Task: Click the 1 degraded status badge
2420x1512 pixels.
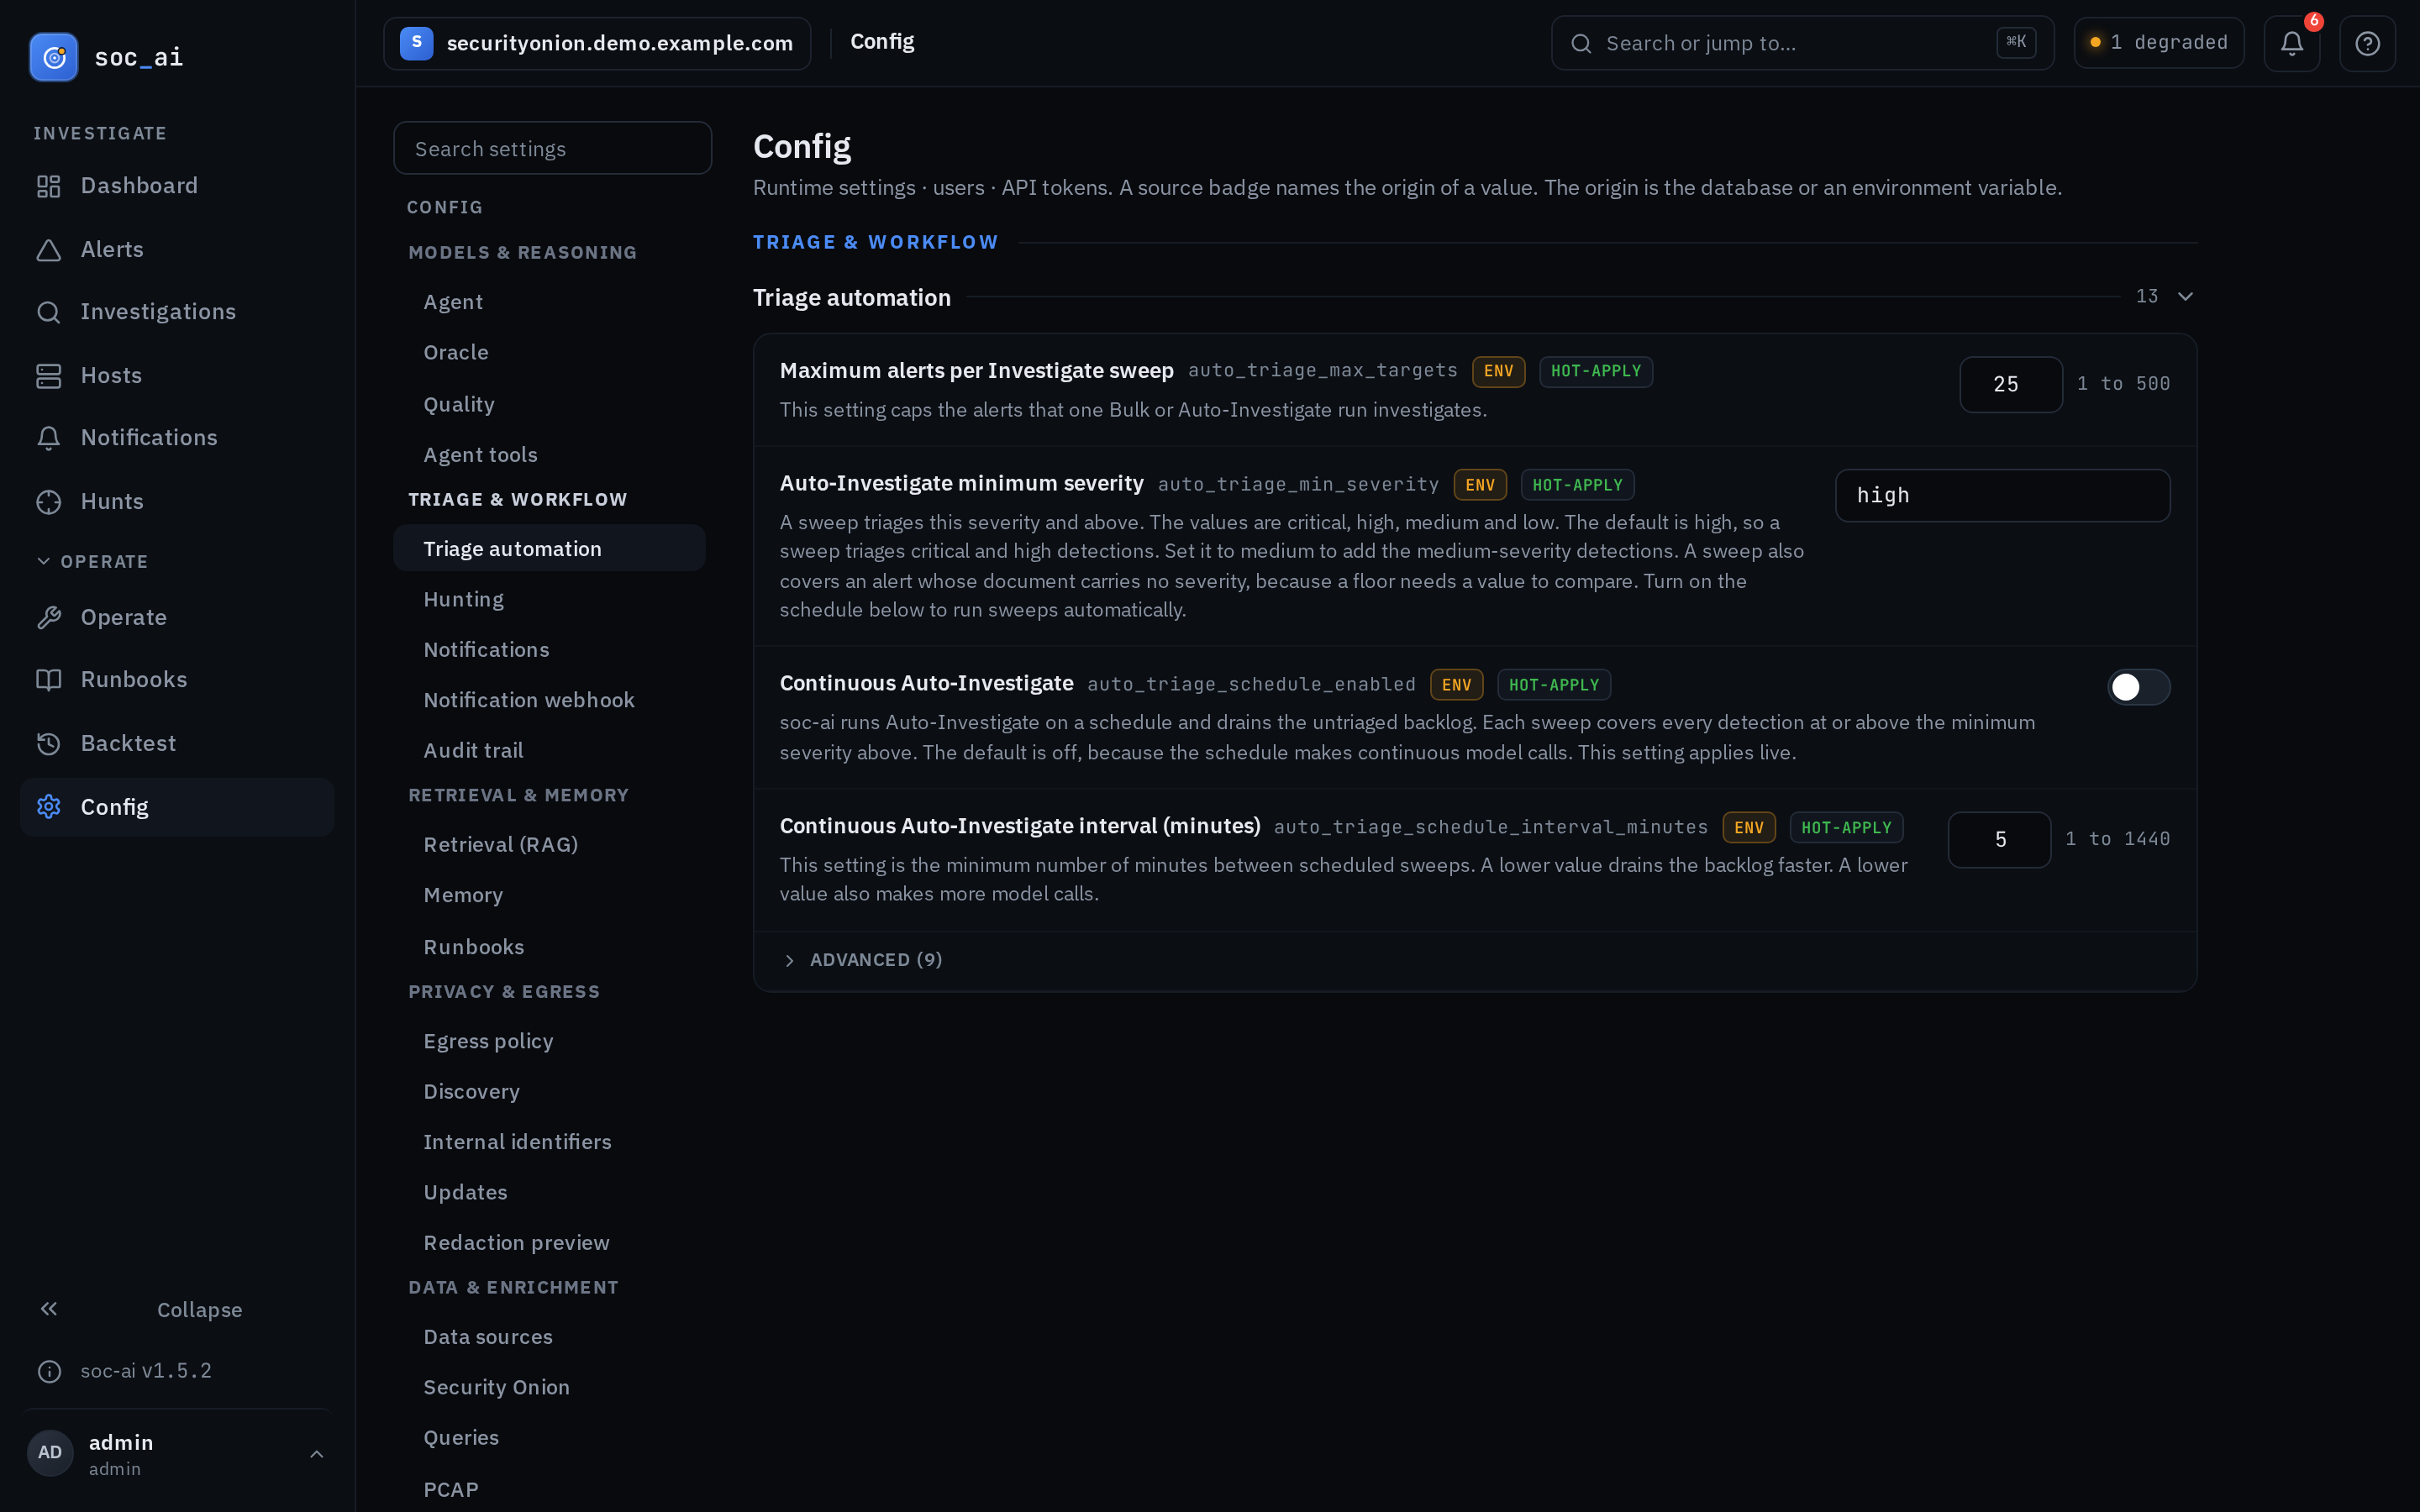Action: 2158,43
